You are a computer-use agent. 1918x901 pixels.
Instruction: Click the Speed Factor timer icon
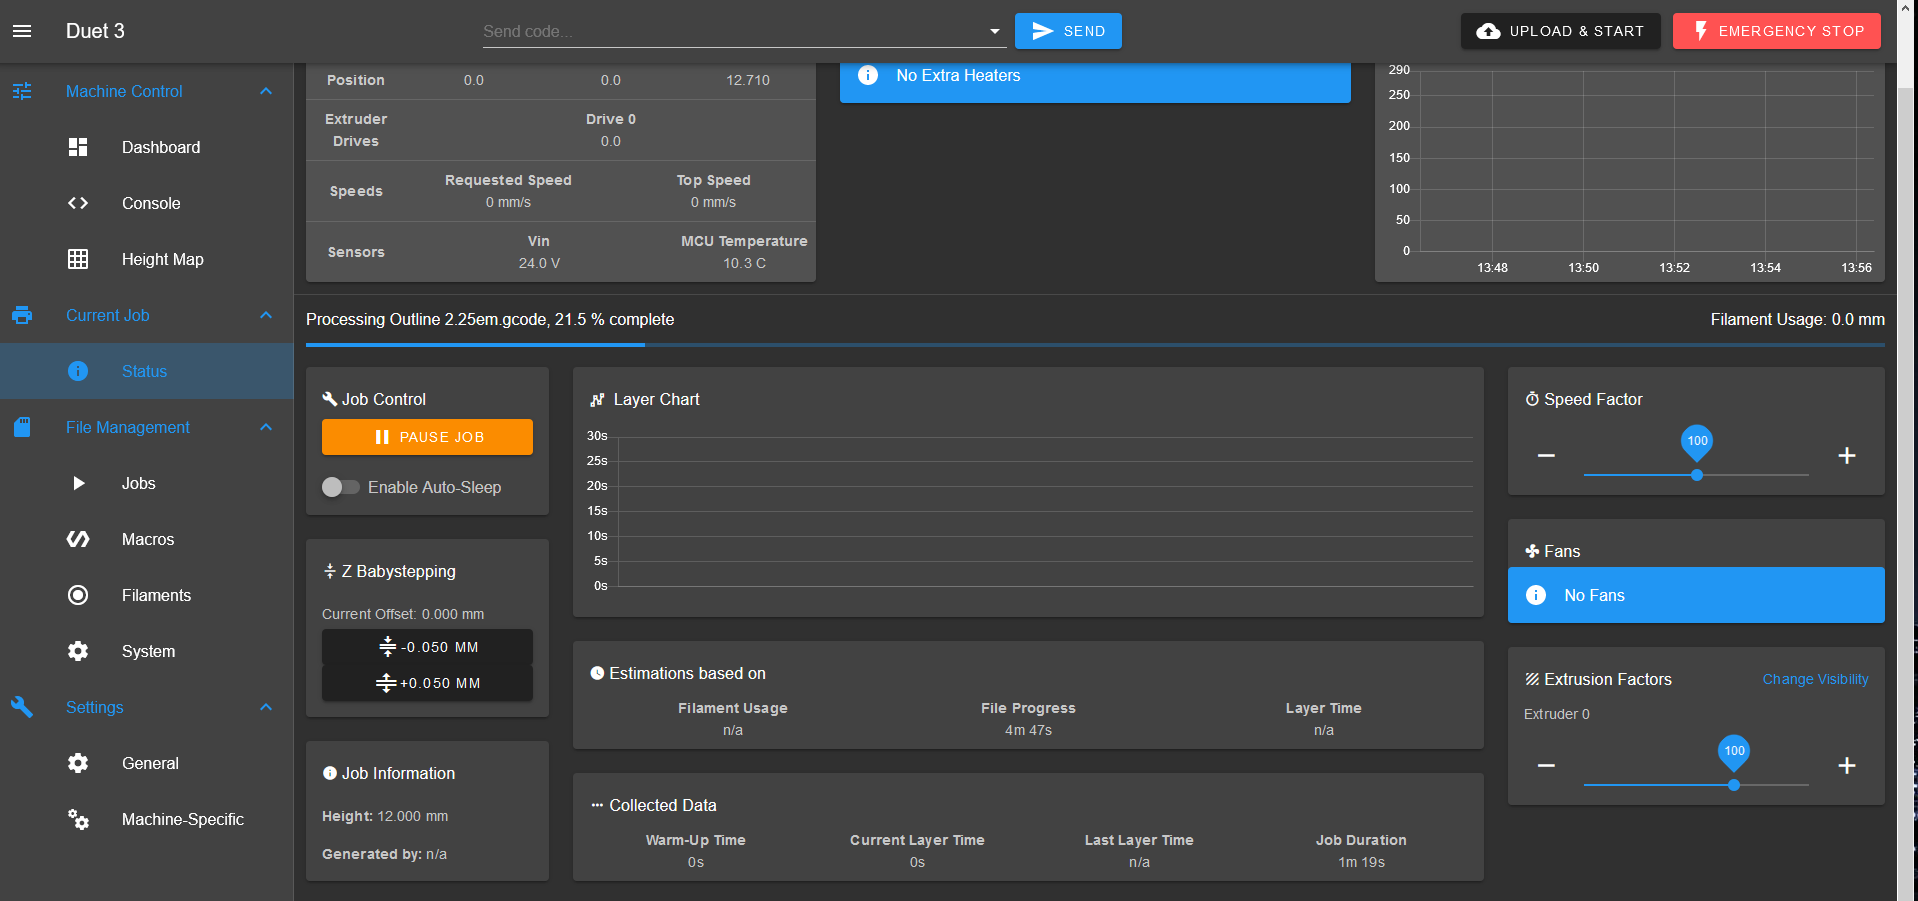[1532, 399]
